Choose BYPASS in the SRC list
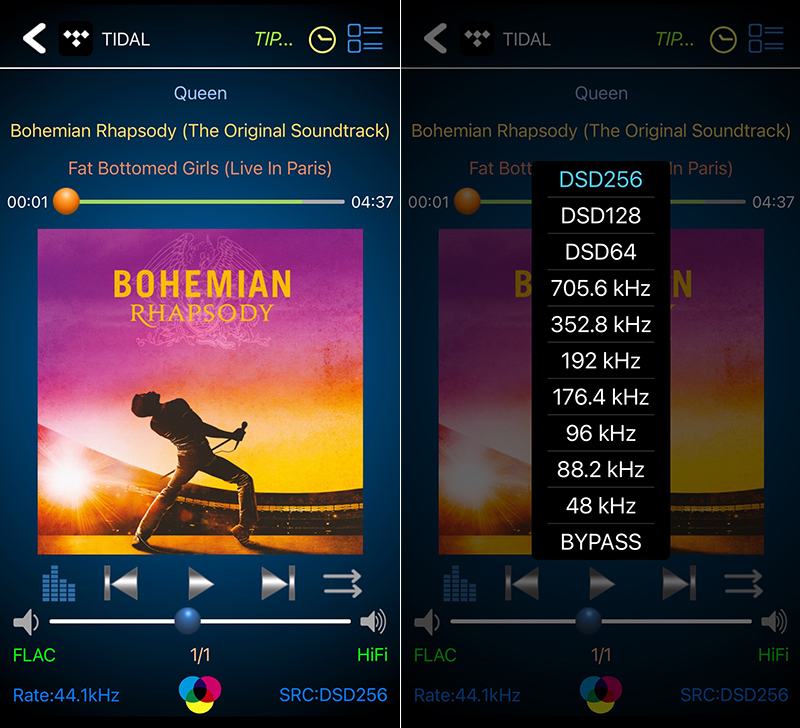Screen dimensions: 800x728 [601, 542]
